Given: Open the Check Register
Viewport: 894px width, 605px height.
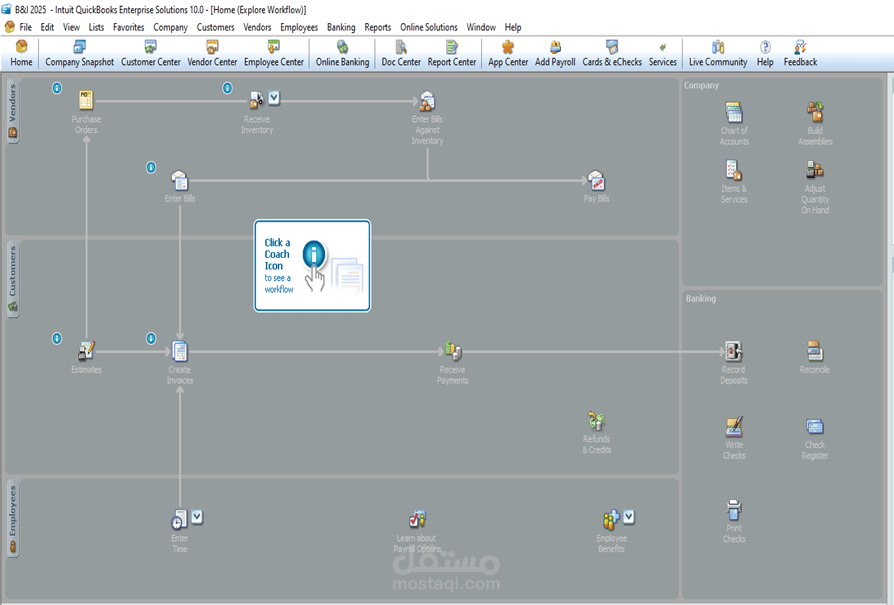Looking at the screenshot, I should pyautogui.click(x=815, y=427).
